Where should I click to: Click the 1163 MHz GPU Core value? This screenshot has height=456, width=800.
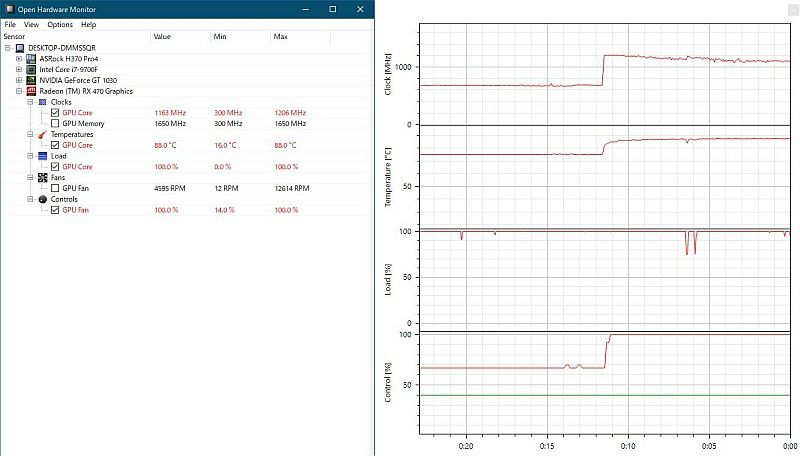click(x=170, y=113)
